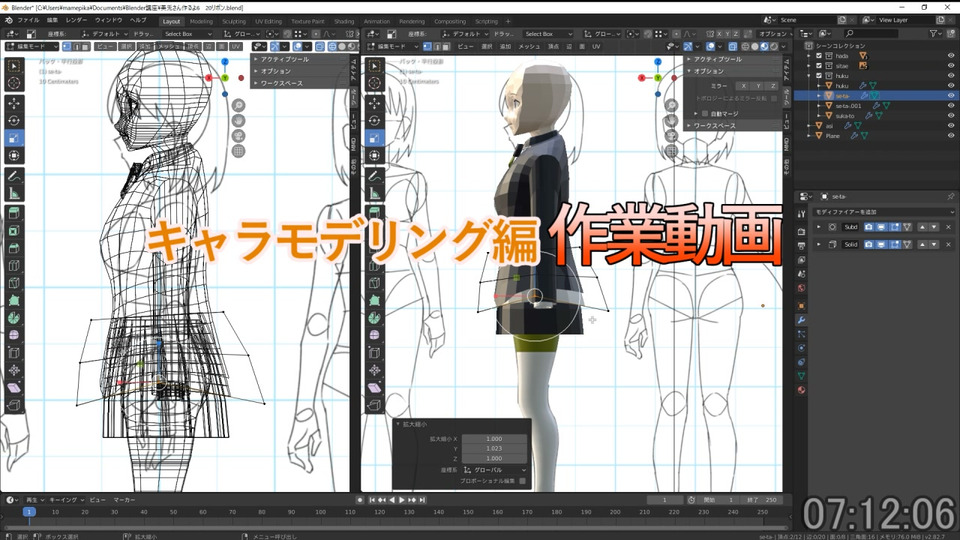Viewport: 960px width, 540px height.
Task: Choose the Measure tool in left viewport toolbar
Action: (13, 194)
